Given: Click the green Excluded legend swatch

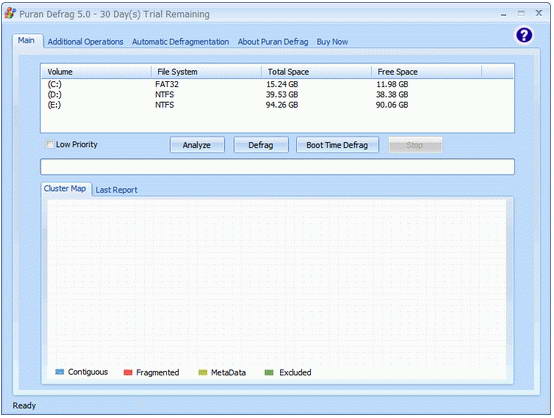Looking at the screenshot, I should coord(269,372).
